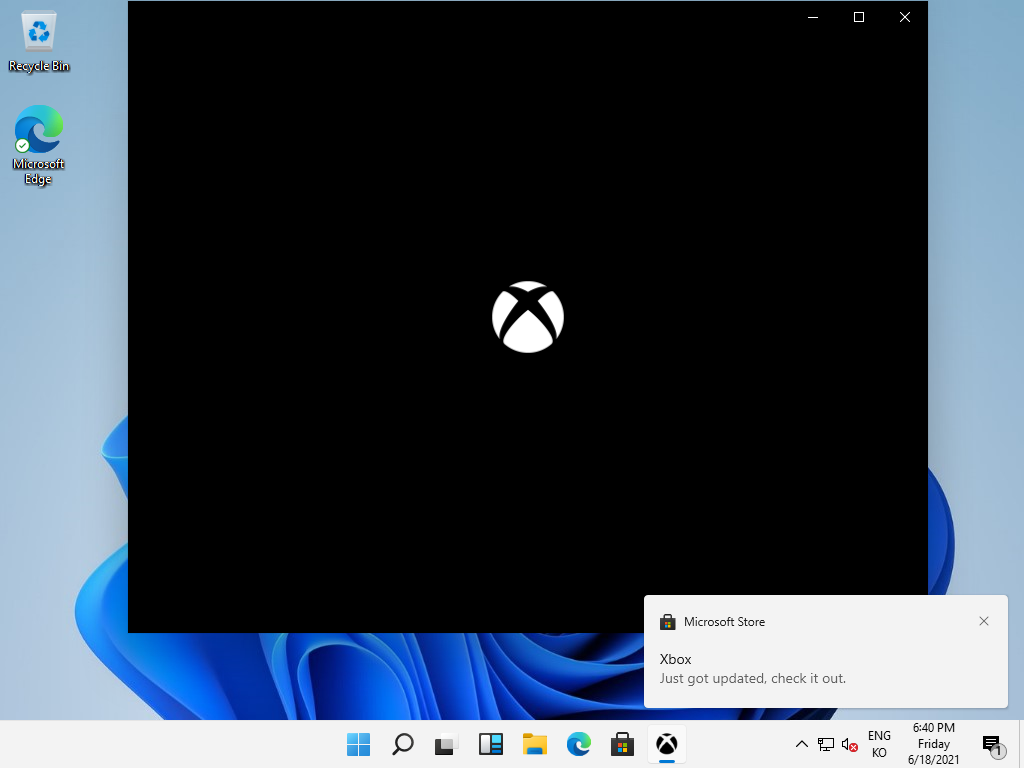Open the Recycle Bin desktop icon
1024x768 pixels.
pyautogui.click(x=39, y=40)
